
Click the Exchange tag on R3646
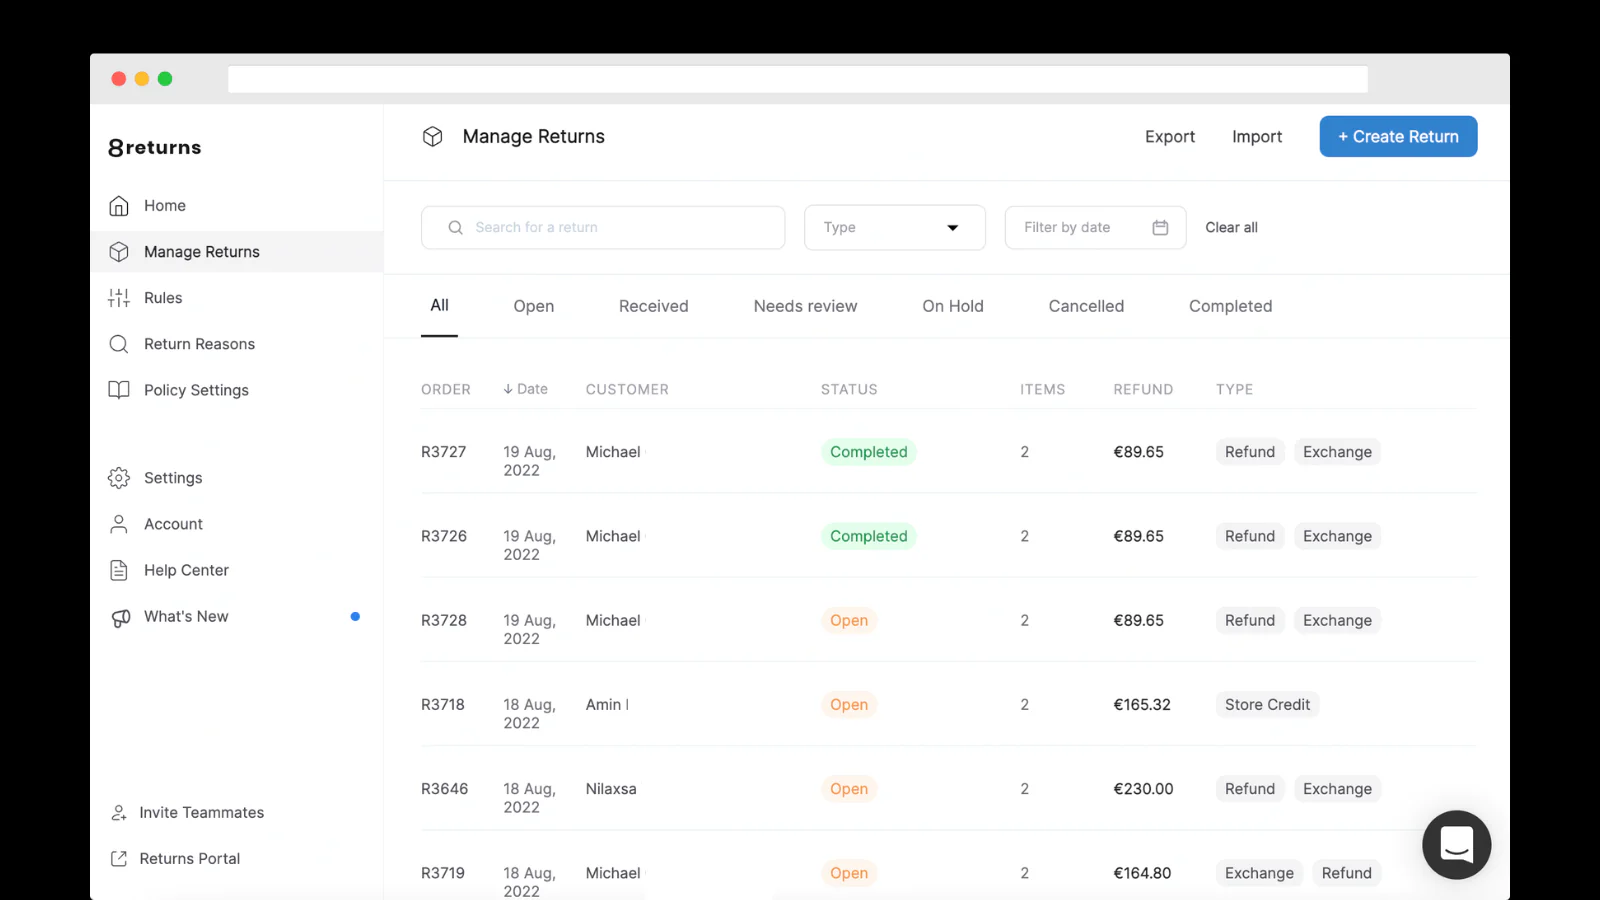1337,789
